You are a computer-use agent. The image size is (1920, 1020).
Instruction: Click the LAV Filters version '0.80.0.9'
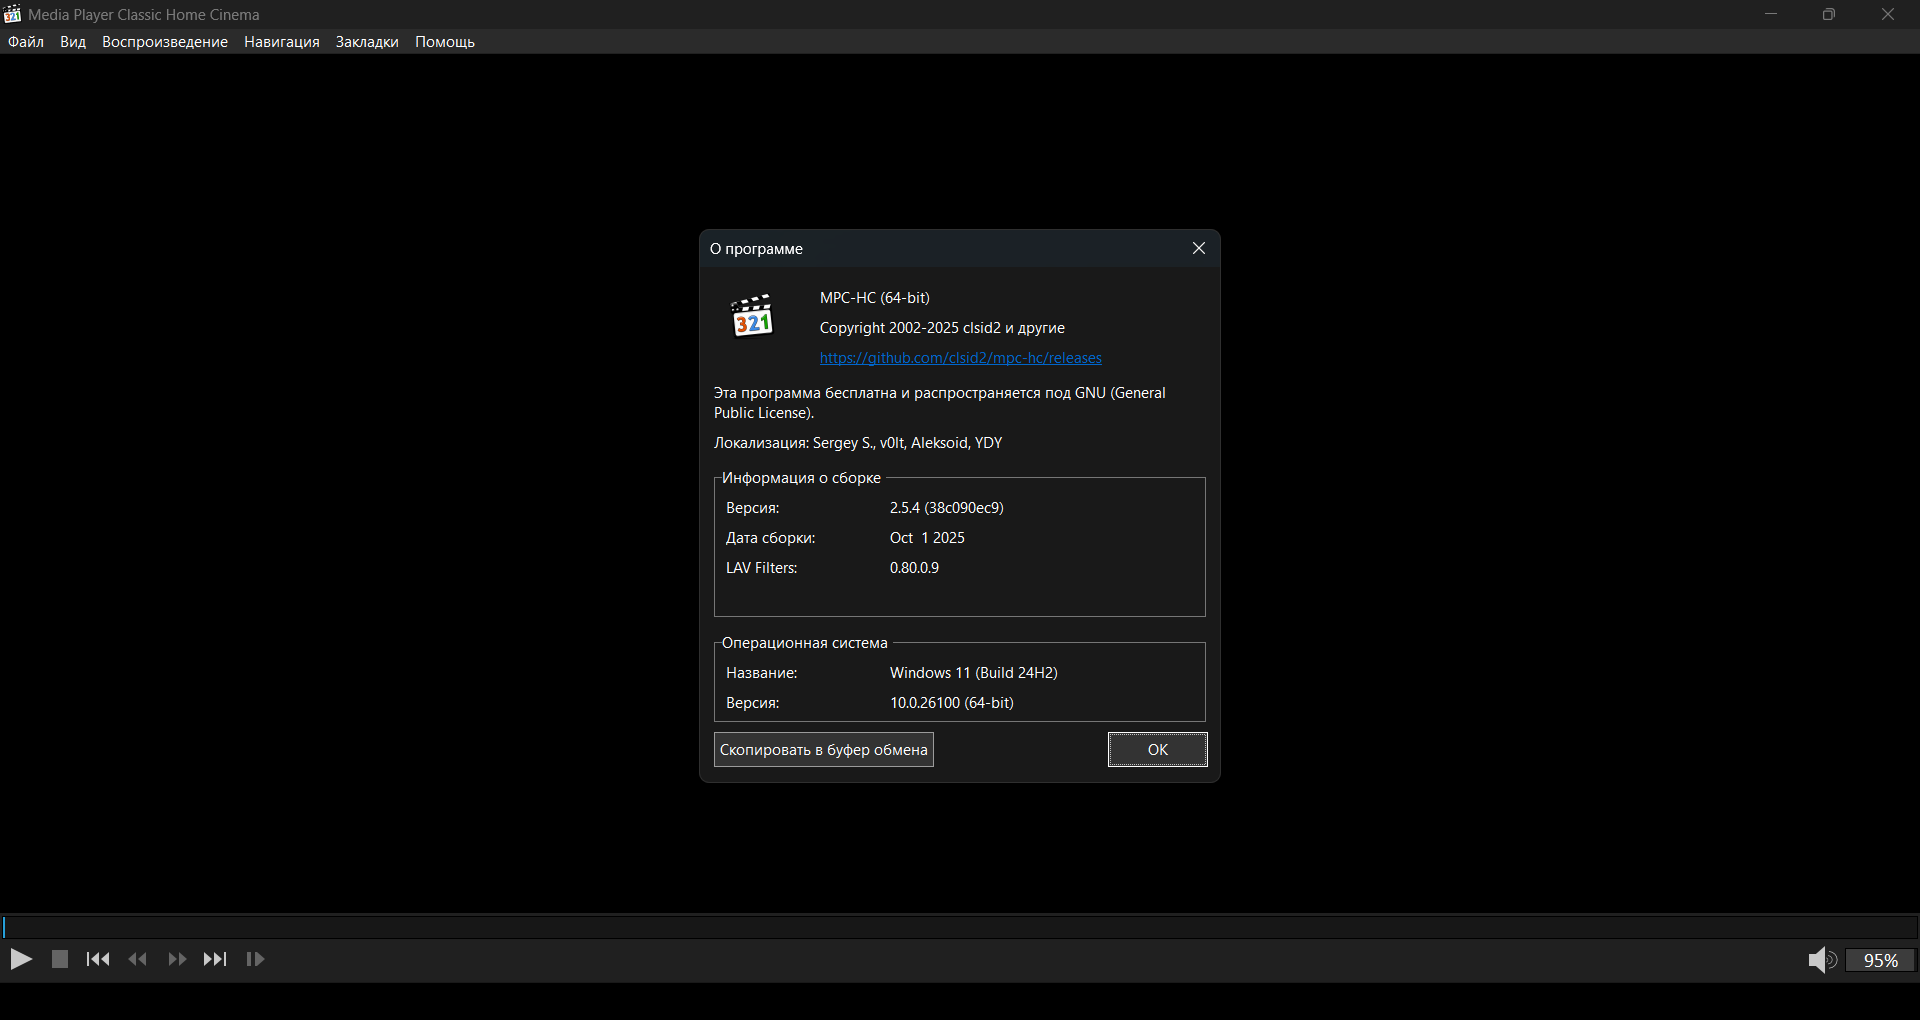pos(914,568)
